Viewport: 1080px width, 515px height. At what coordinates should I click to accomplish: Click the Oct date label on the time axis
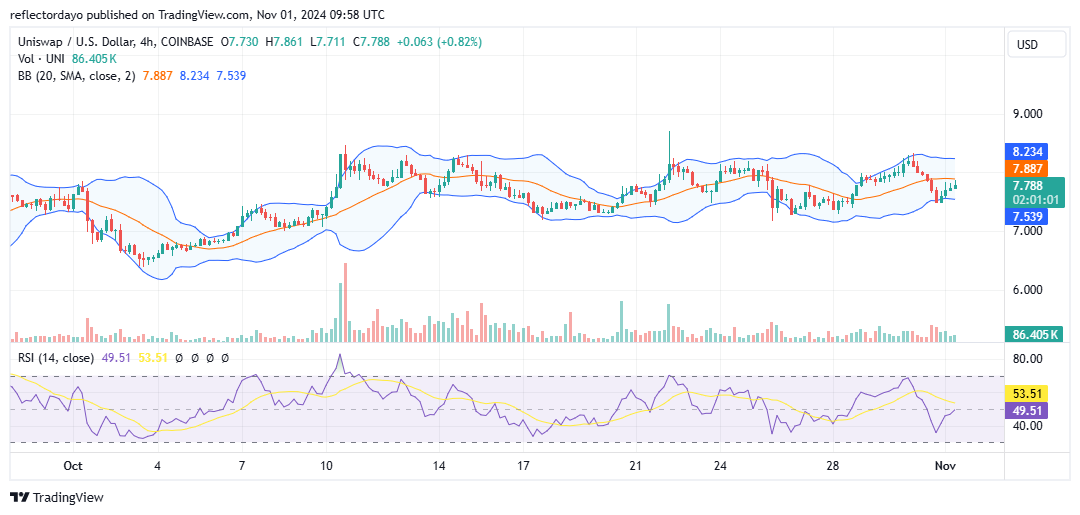pos(73,465)
